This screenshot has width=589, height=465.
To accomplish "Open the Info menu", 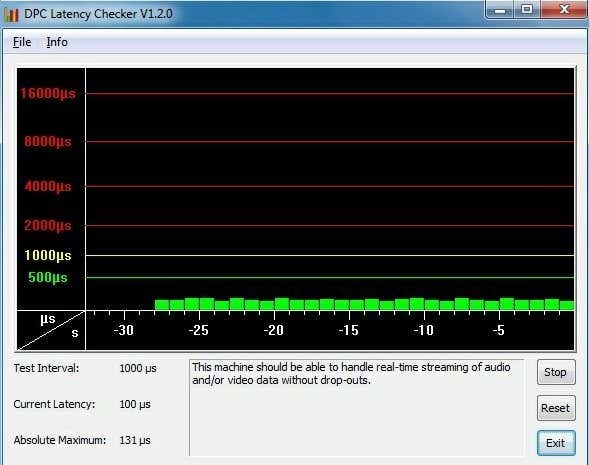I will [x=57, y=42].
